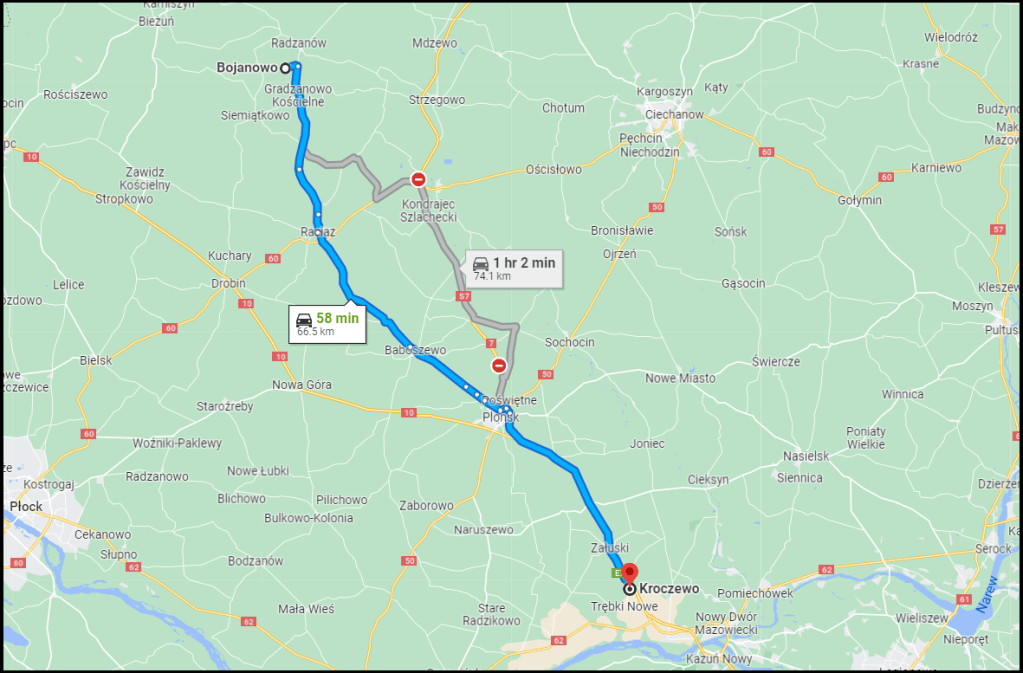Click the Narew river label

click(988, 594)
